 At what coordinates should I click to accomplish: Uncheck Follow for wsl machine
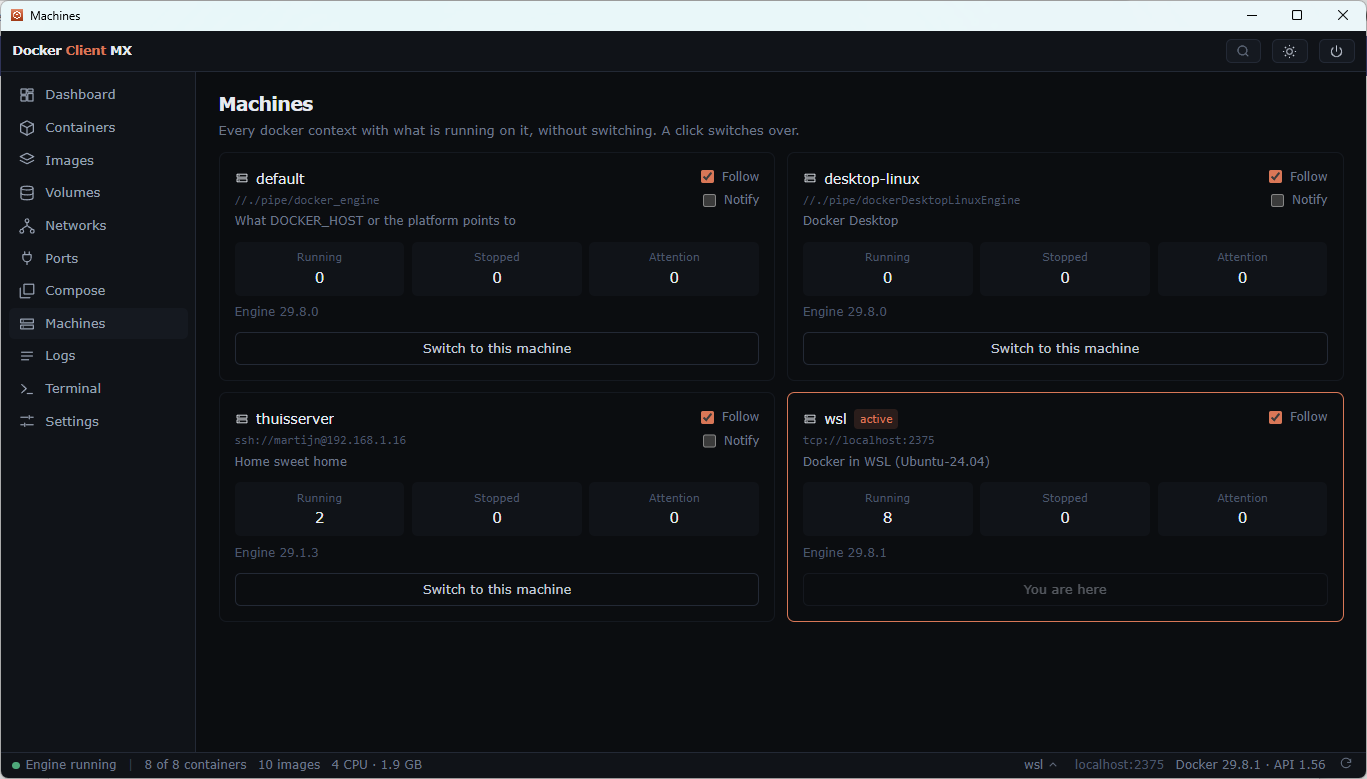pos(1275,417)
